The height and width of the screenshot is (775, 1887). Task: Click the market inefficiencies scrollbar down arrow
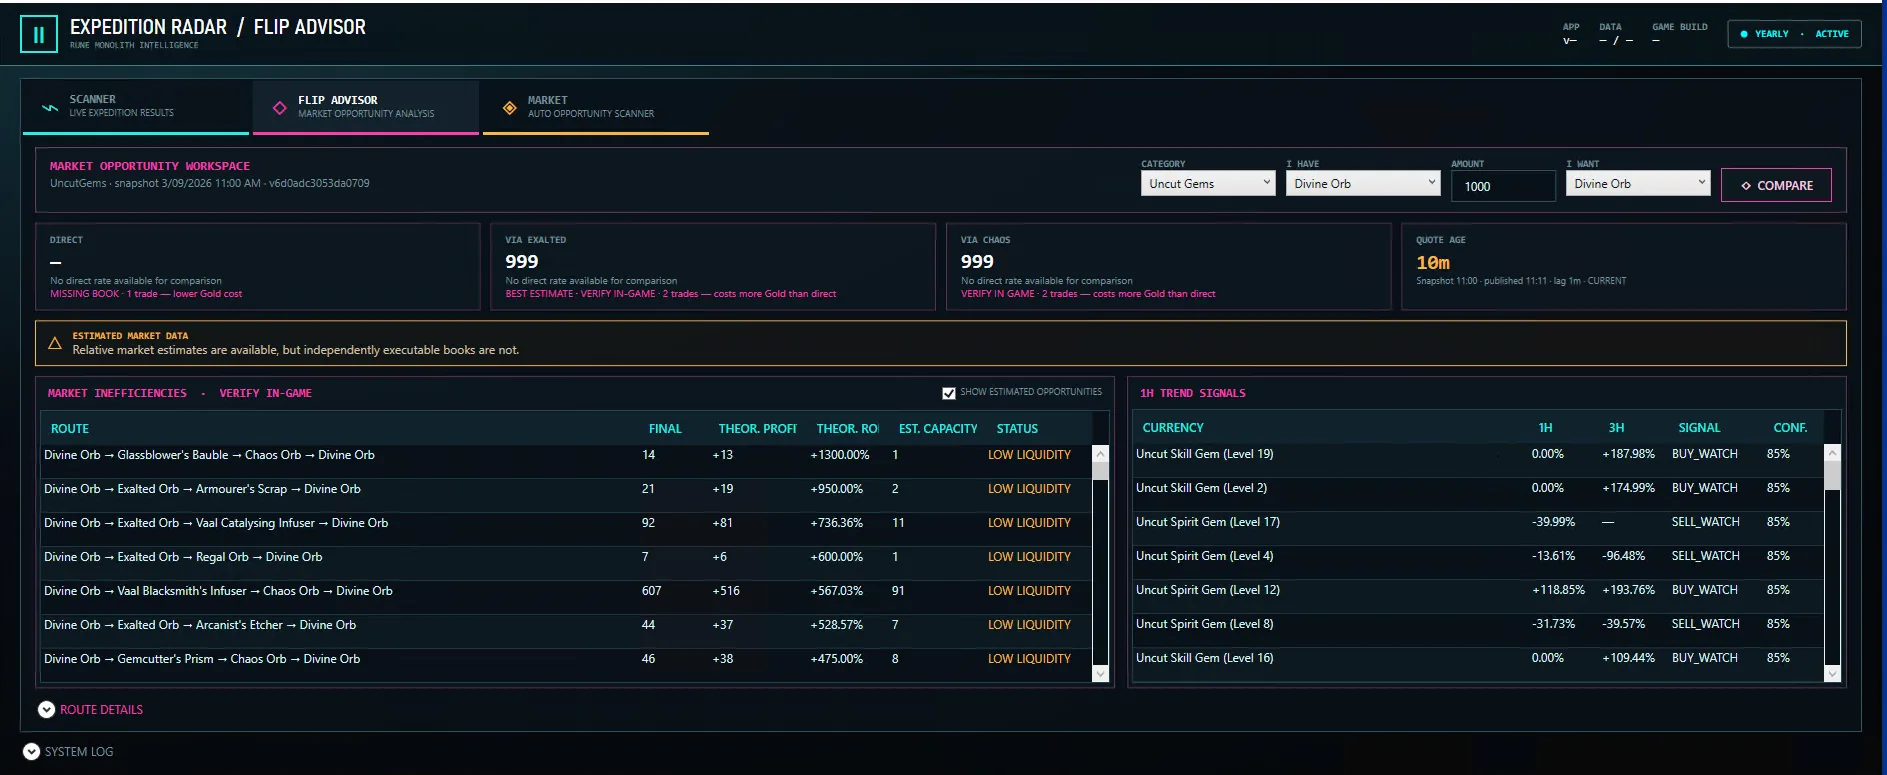click(x=1101, y=674)
